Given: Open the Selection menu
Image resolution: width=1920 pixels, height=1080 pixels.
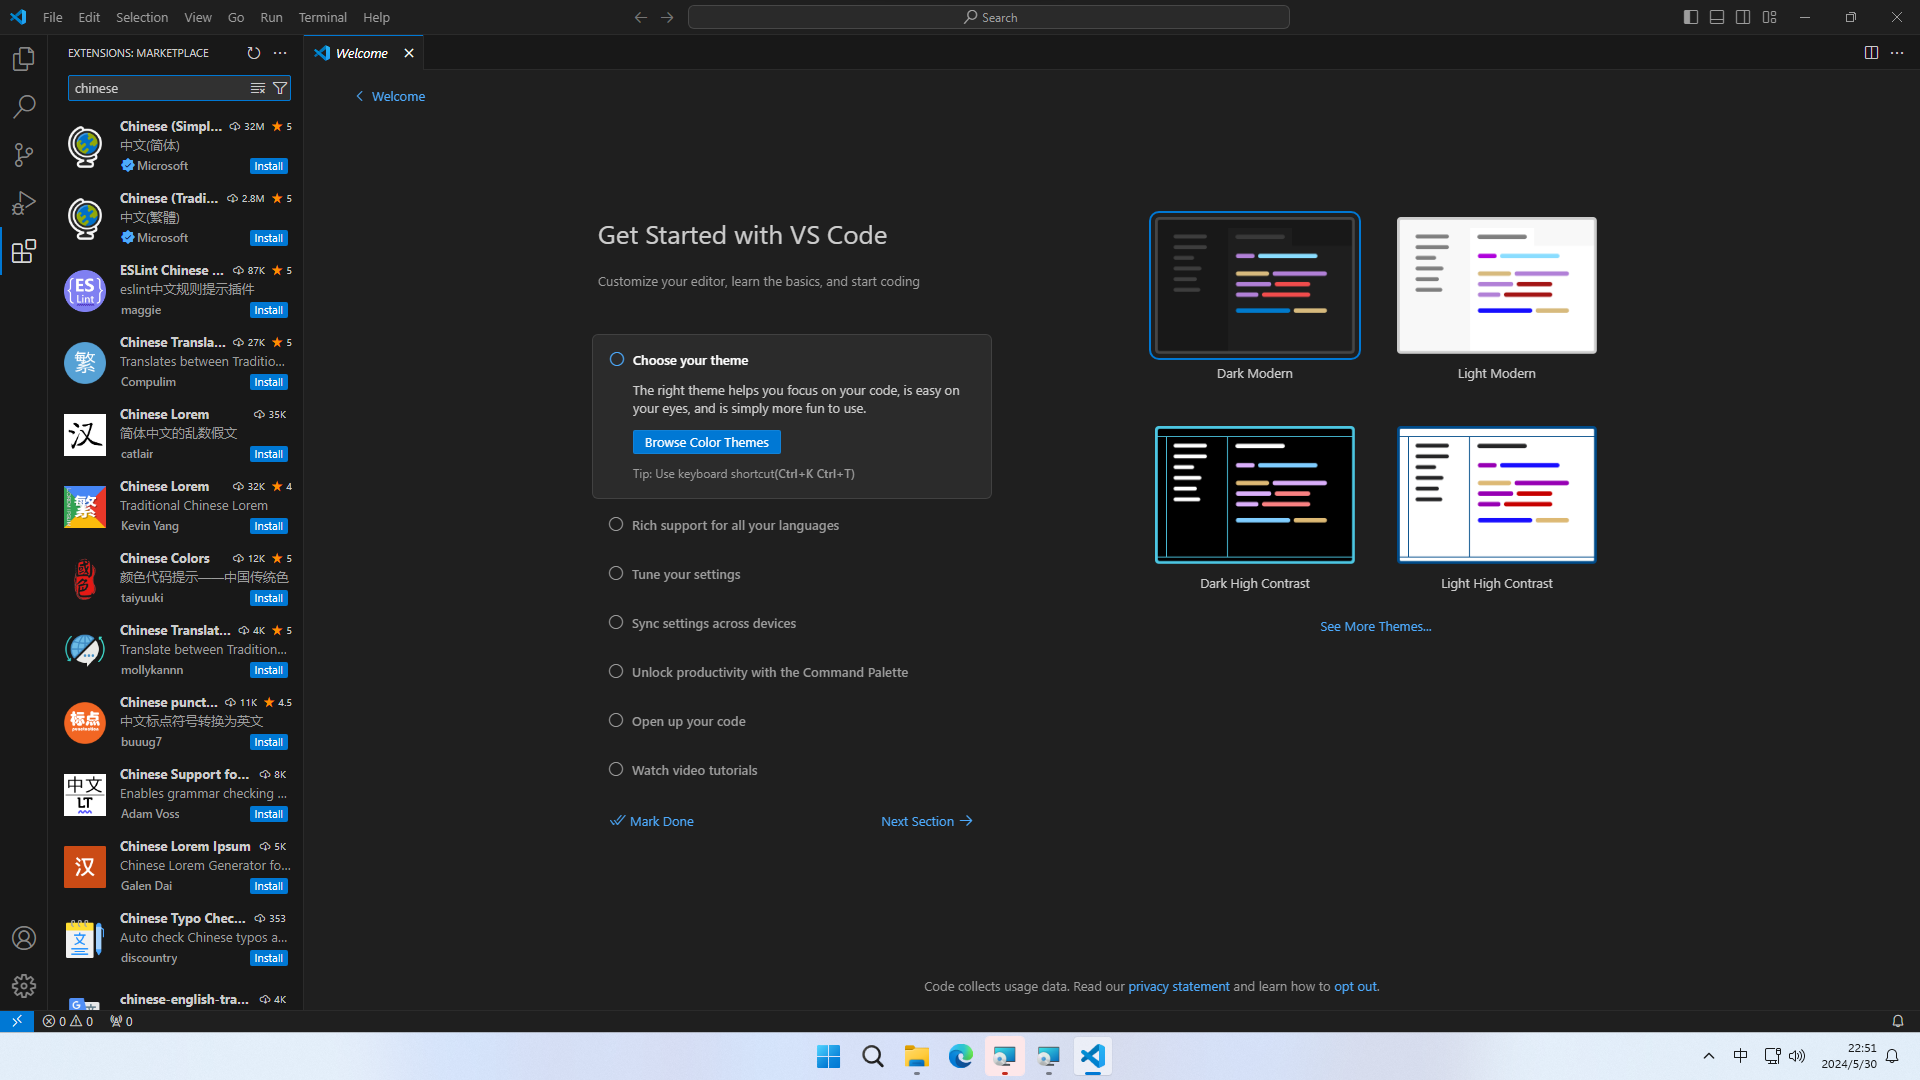Looking at the screenshot, I should click(142, 17).
